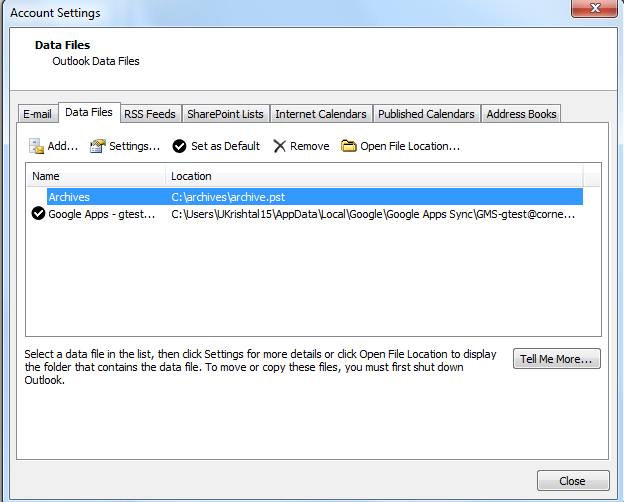The image size is (624, 502).
Task: Switch to the E-mail tab
Action: tap(38, 114)
